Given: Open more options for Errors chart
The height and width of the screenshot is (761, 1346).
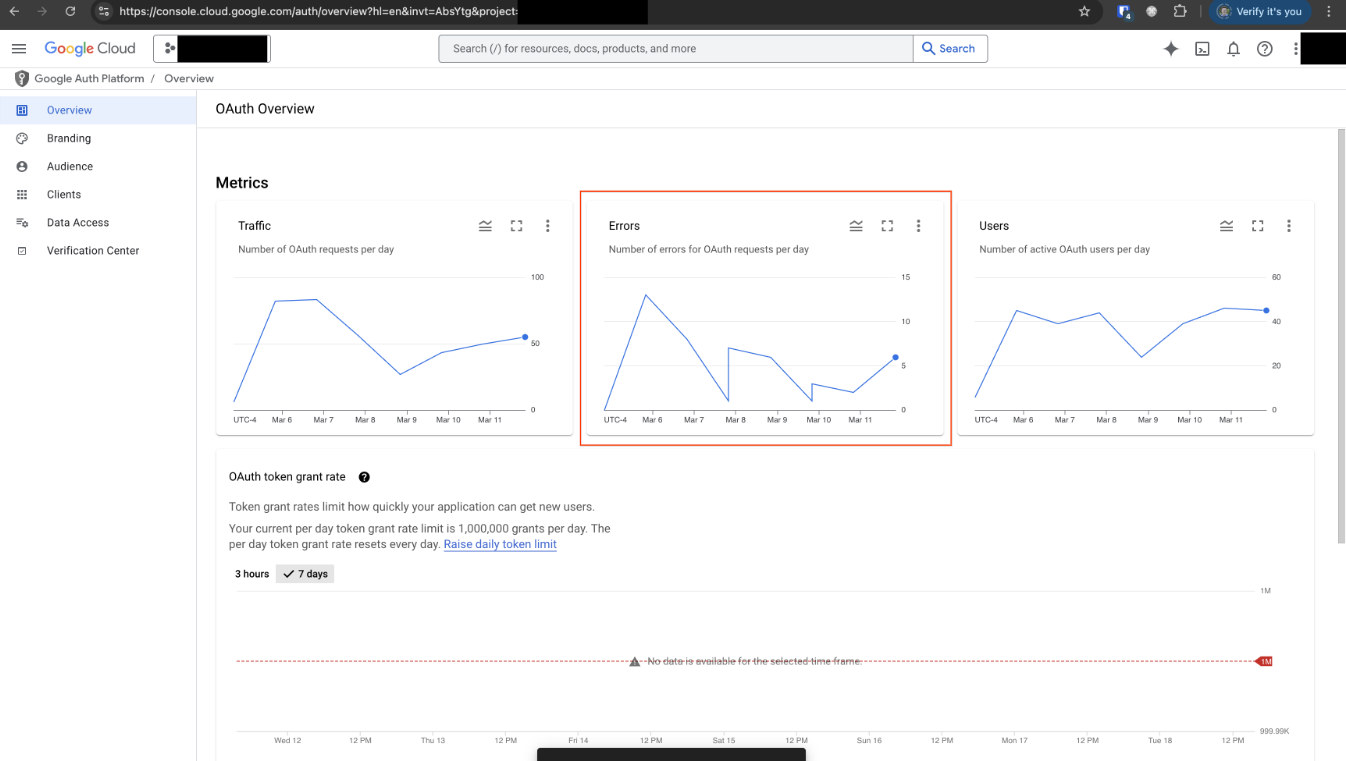Looking at the screenshot, I should pos(918,226).
